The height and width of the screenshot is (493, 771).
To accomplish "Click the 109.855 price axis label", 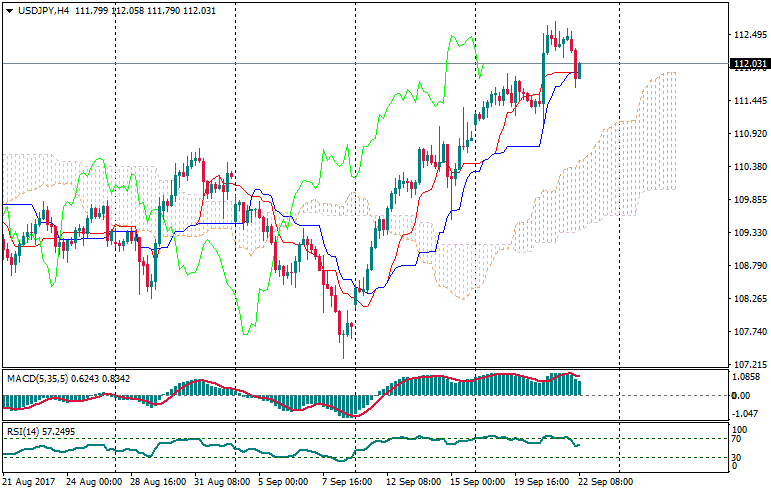I will coord(748,200).
